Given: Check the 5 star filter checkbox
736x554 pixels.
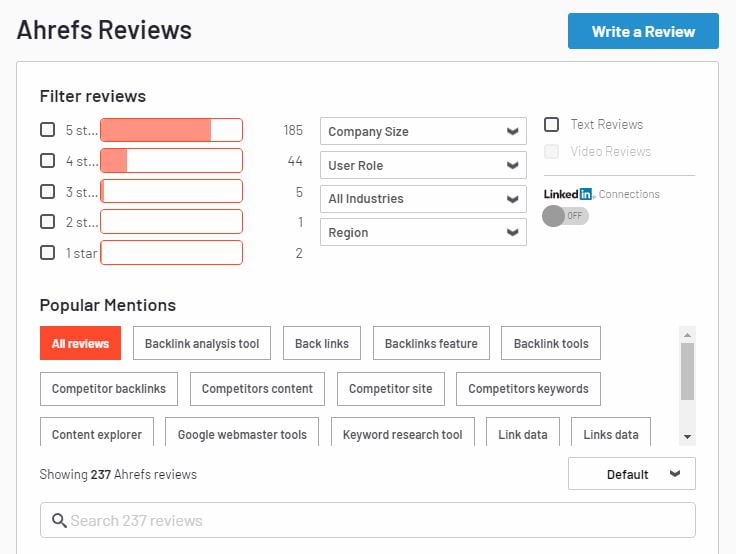Looking at the screenshot, I should tap(47, 130).
